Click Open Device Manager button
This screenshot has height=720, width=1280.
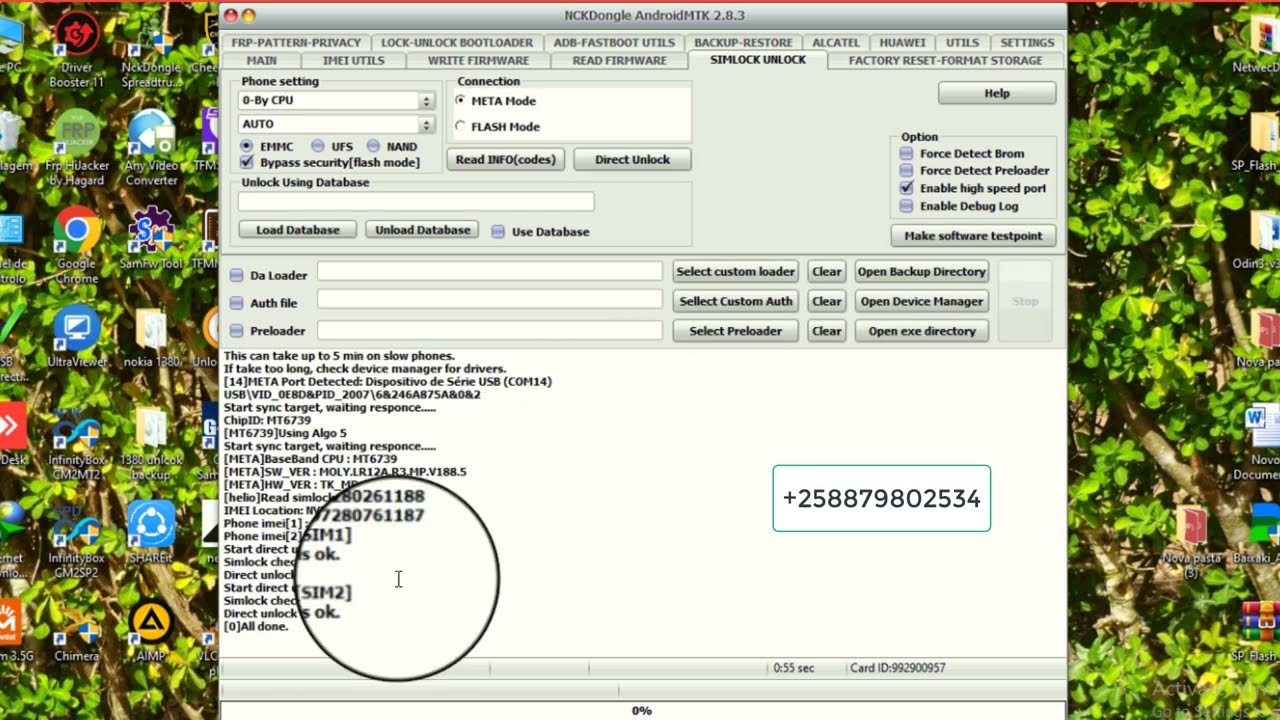pyautogui.click(x=922, y=302)
